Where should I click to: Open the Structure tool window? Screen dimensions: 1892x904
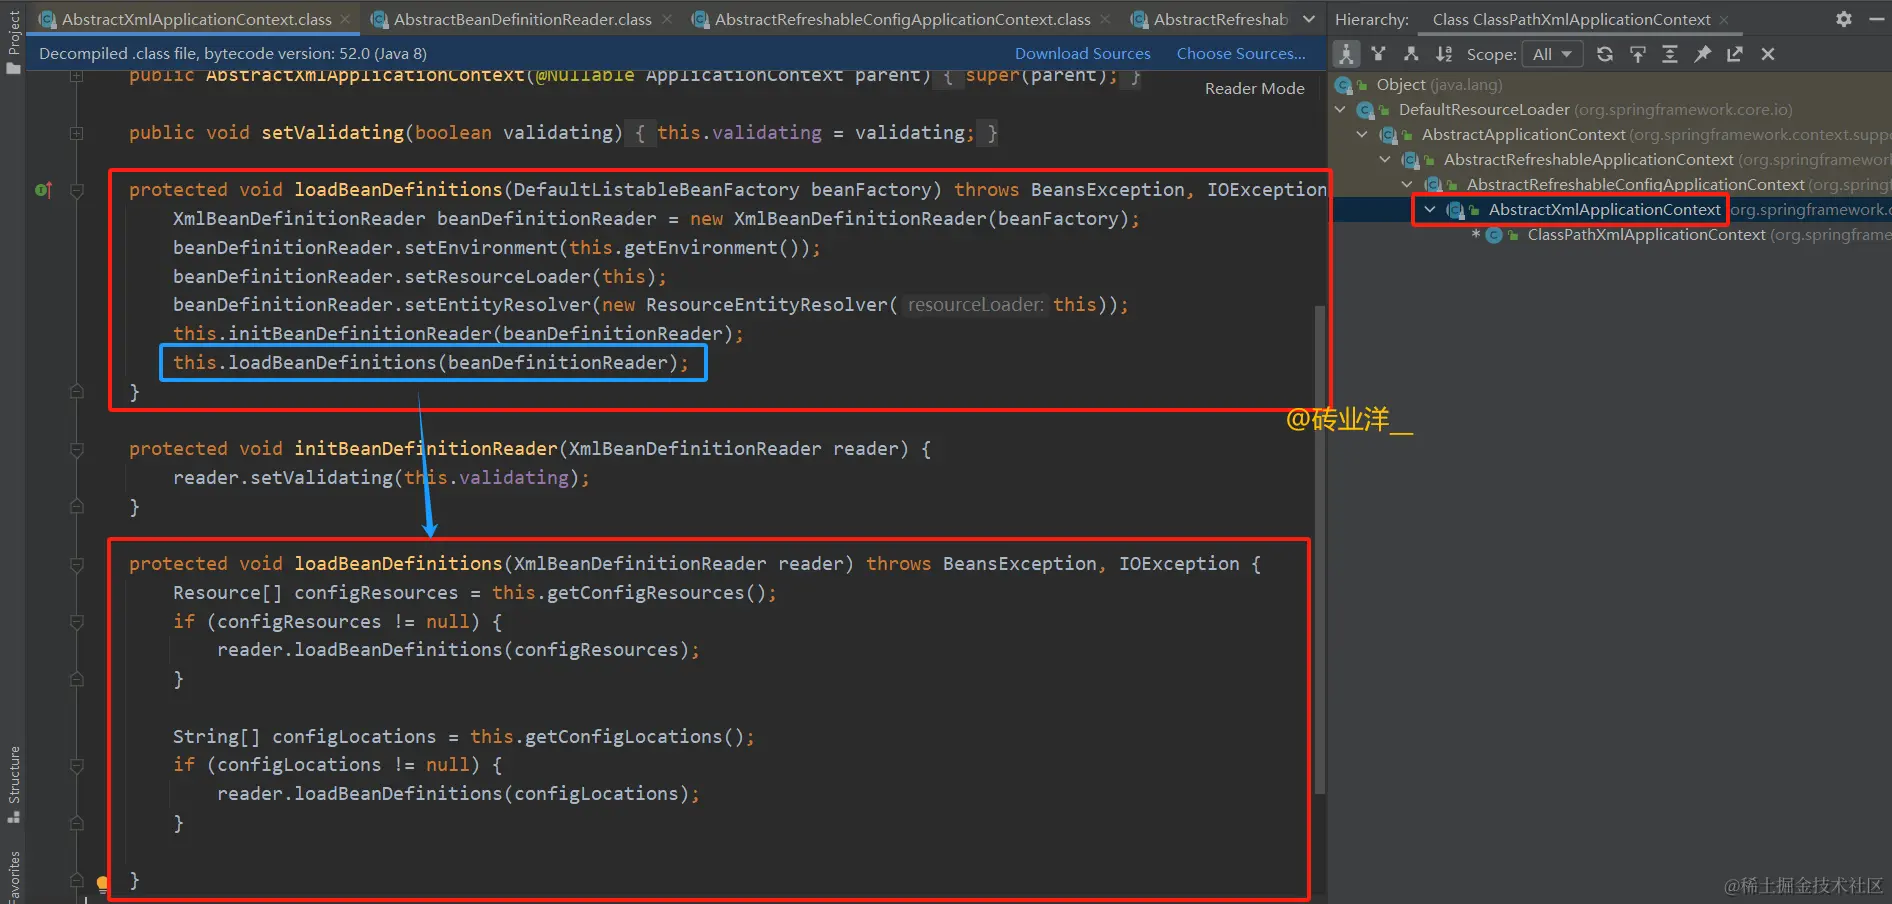point(13,783)
